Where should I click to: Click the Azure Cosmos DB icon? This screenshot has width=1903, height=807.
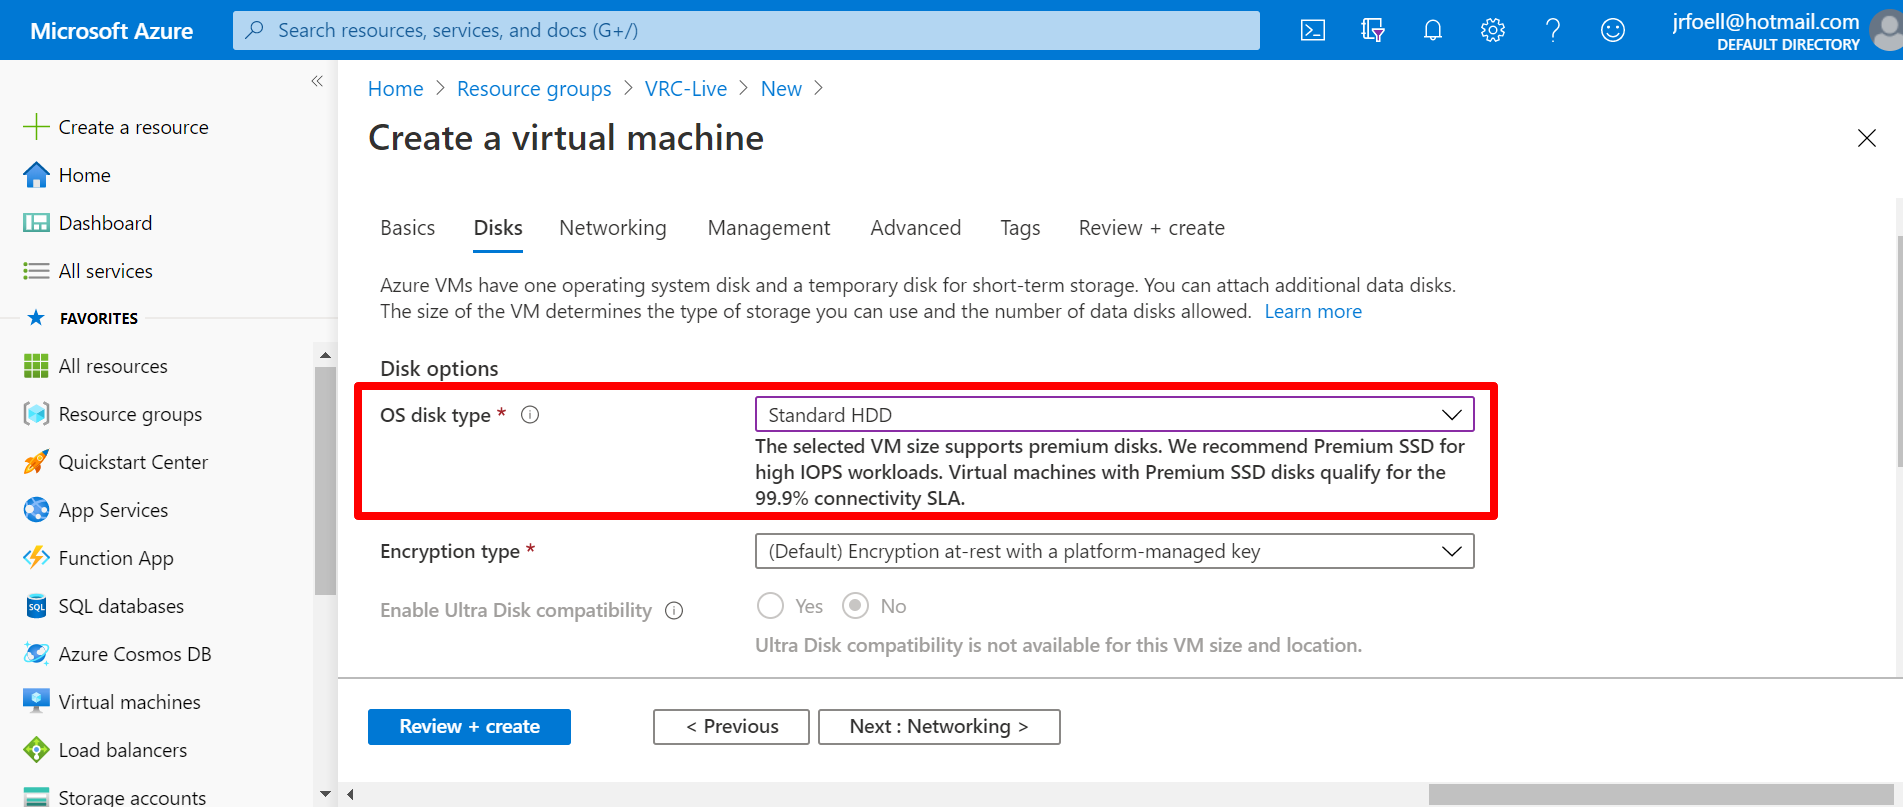[x=36, y=654]
